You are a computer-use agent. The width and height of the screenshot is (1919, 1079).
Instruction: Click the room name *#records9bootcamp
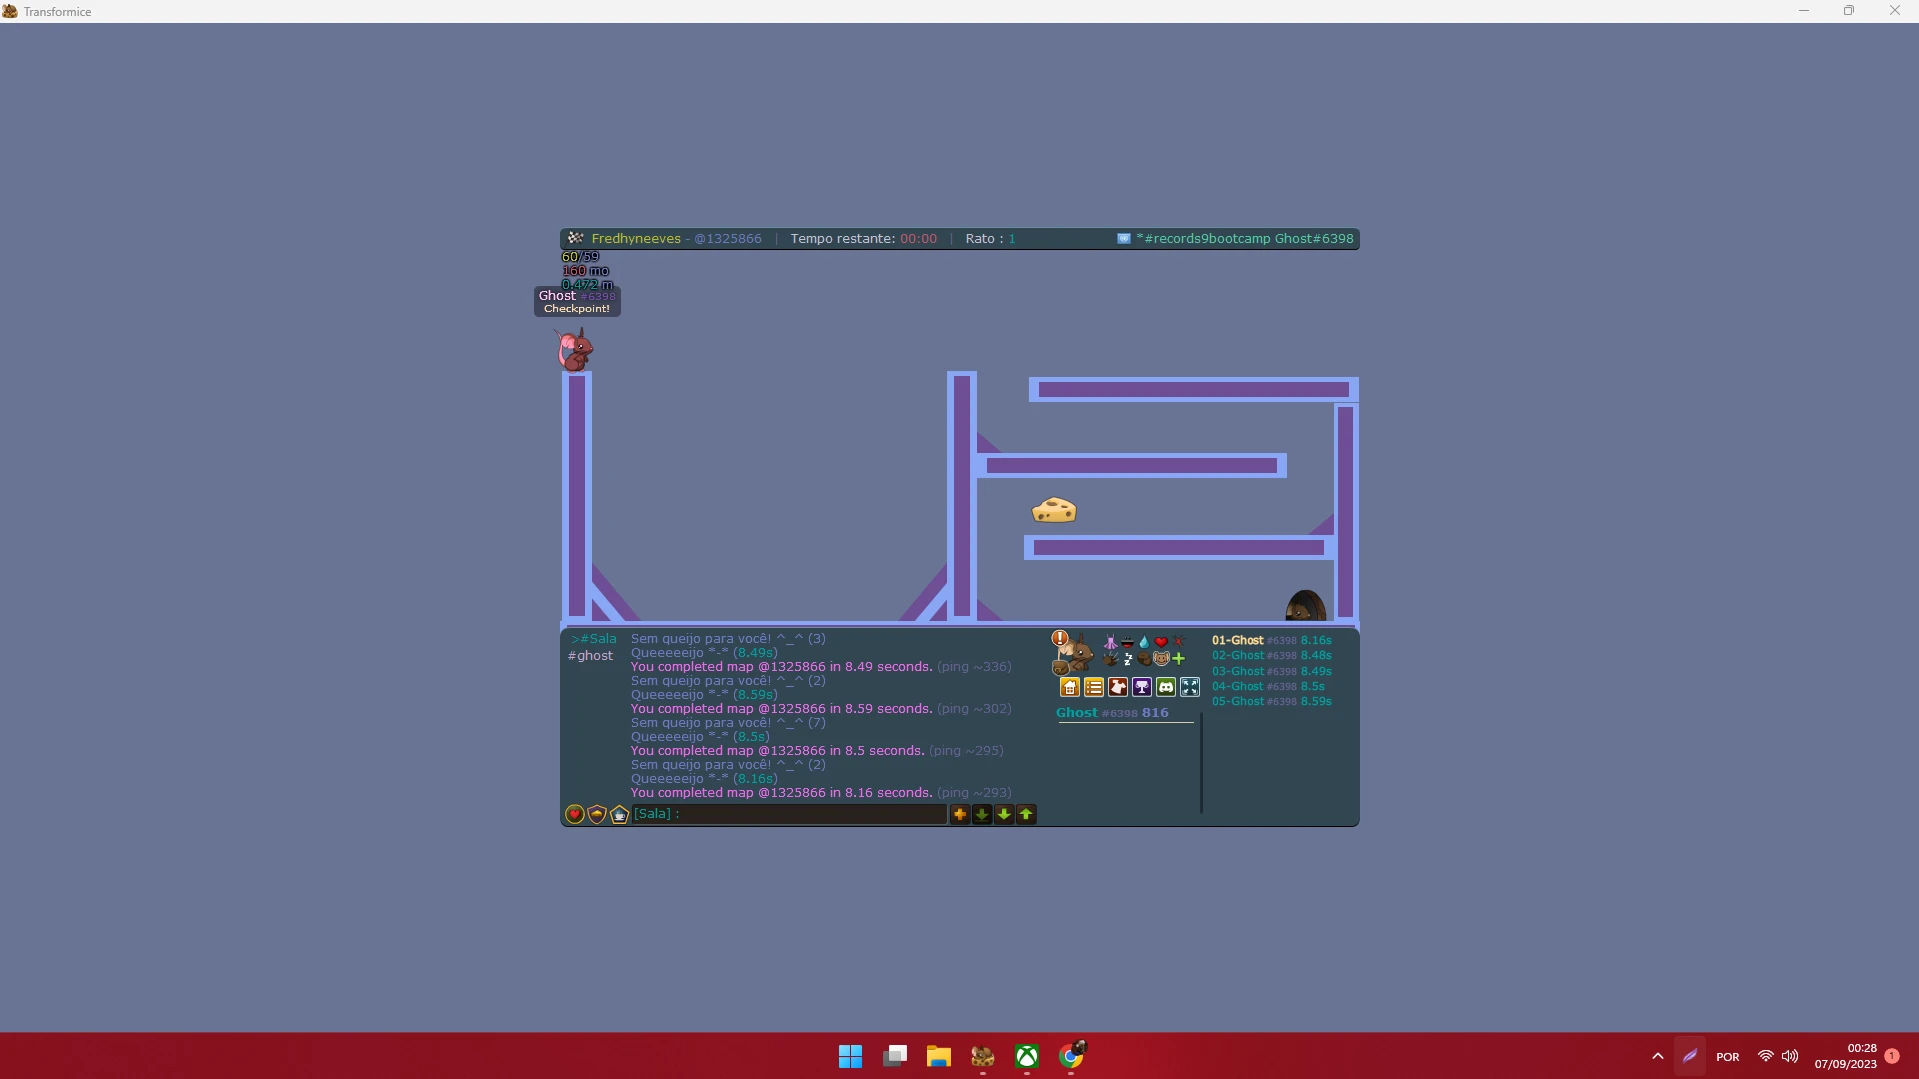tap(1203, 239)
